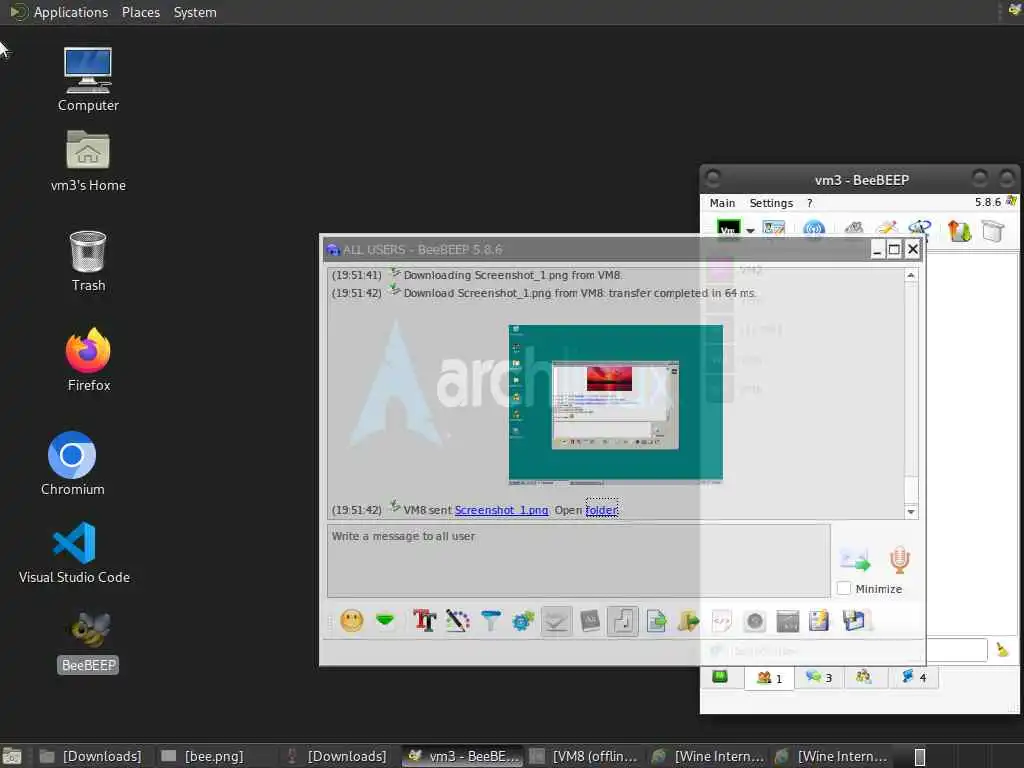Tick the Minimize checkbox
1024x768 pixels.
[x=844, y=588]
